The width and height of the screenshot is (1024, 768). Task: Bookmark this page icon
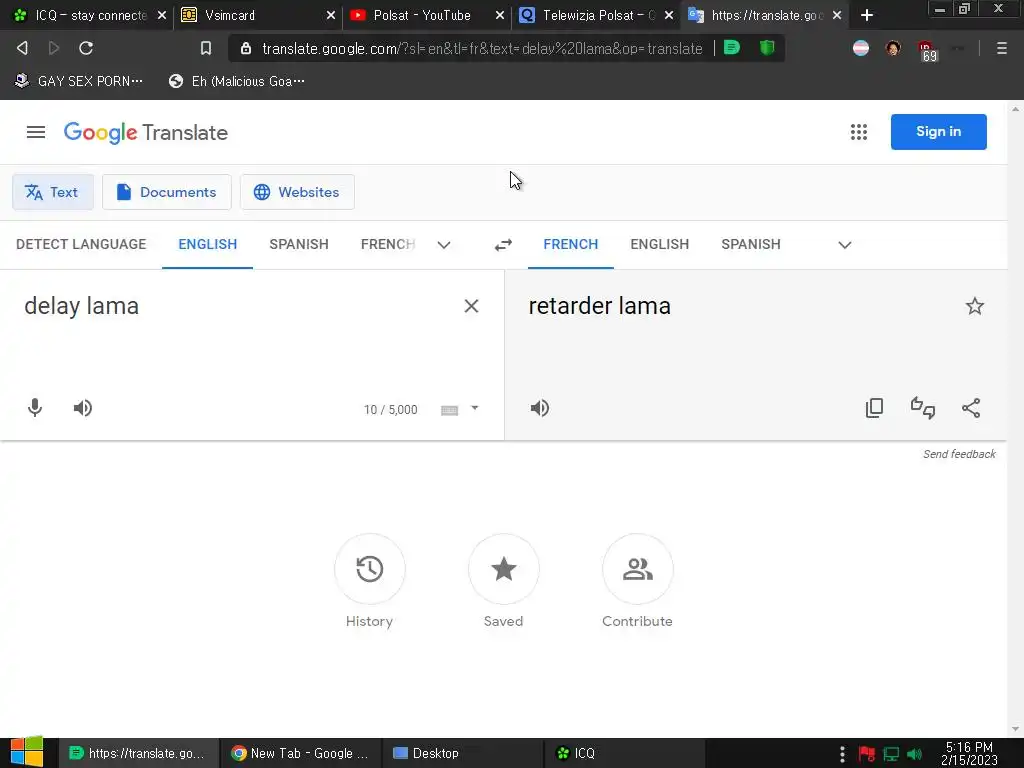click(x=206, y=48)
